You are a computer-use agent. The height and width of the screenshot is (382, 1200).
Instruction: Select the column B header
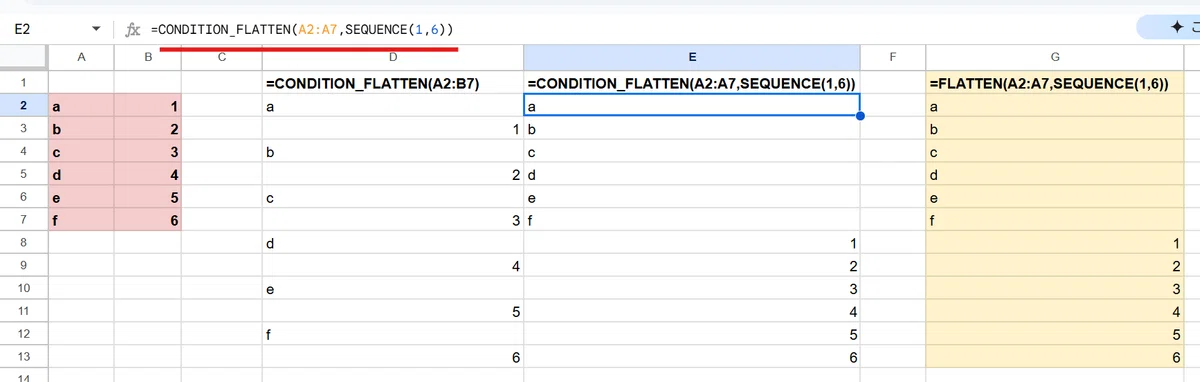tap(148, 58)
